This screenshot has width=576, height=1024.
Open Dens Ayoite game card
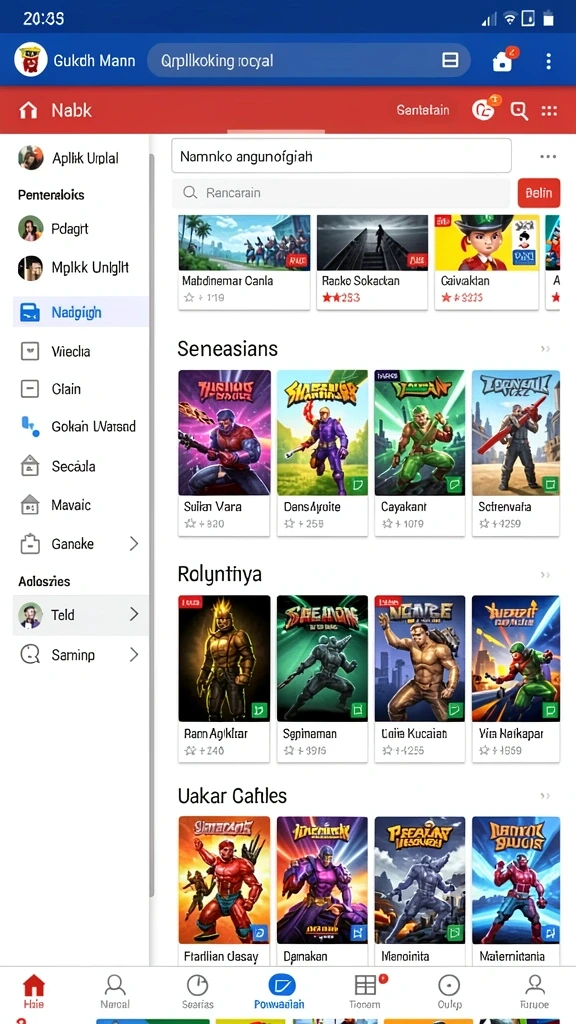[x=323, y=453]
